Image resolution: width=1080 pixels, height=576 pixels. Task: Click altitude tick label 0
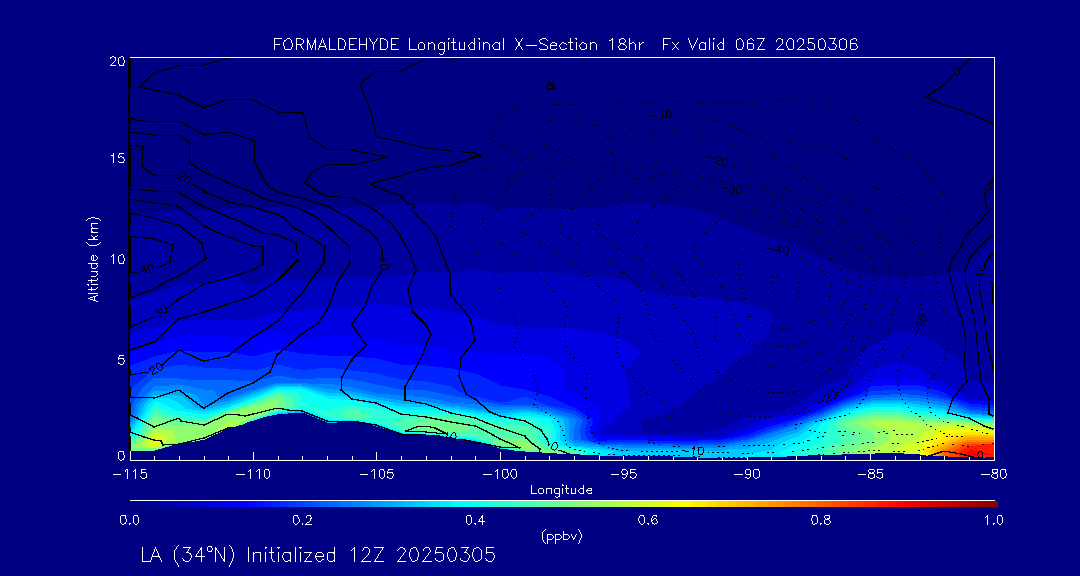coord(121,455)
